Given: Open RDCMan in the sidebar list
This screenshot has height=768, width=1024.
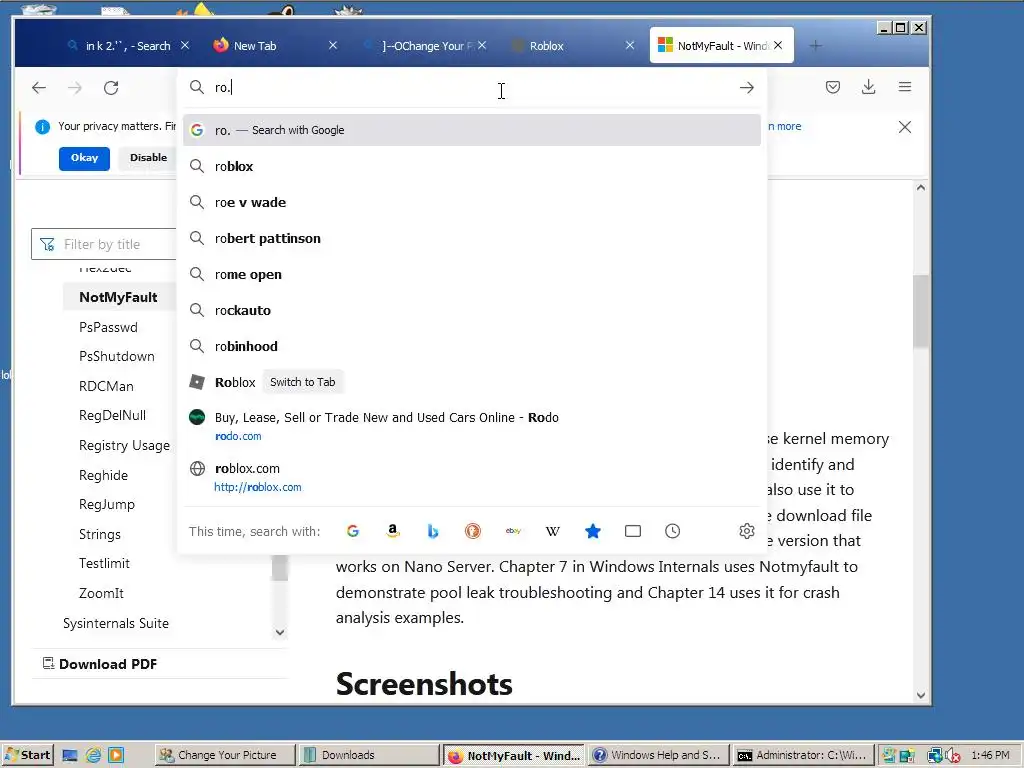Looking at the screenshot, I should tap(106, 387).
